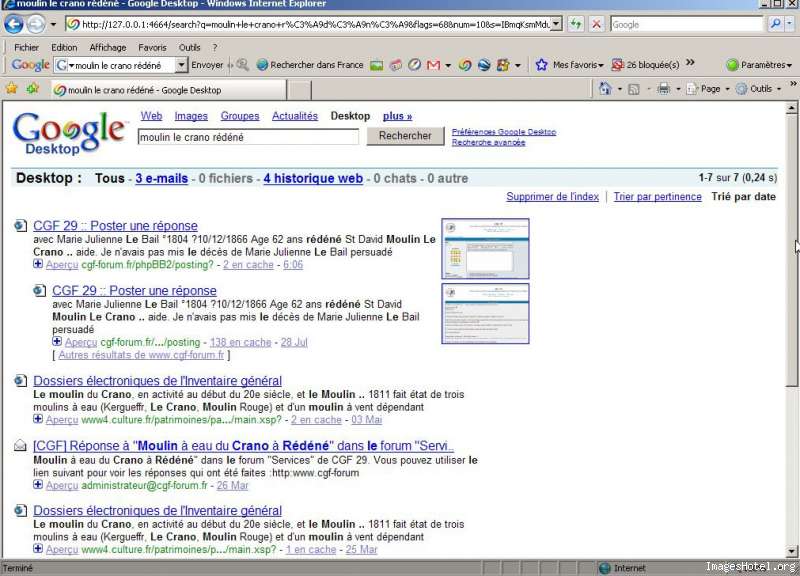This screenshot has height=576, width=800.
Task: Expand the Google Toolbar search box dropdown
Action: (181, 65)
